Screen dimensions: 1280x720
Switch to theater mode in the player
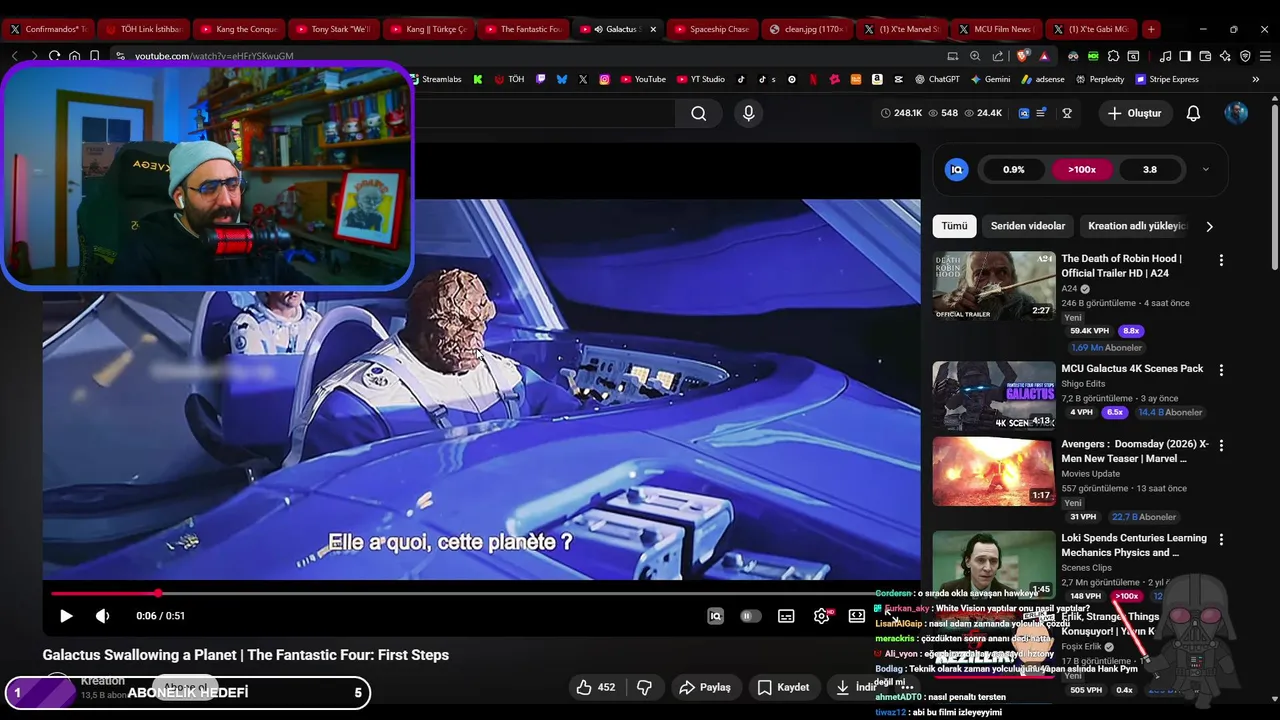(x=857, y=616)
